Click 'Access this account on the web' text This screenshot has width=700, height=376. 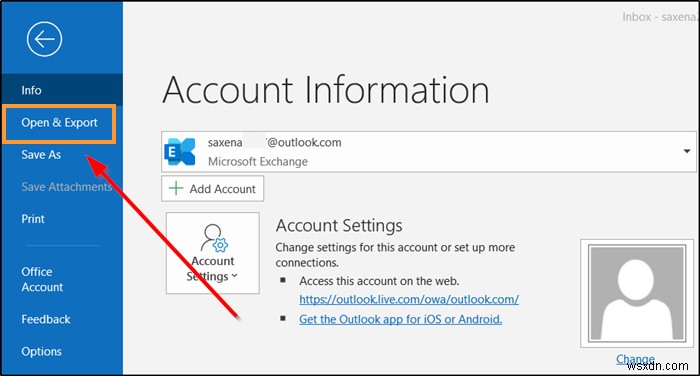coord(379,281)
